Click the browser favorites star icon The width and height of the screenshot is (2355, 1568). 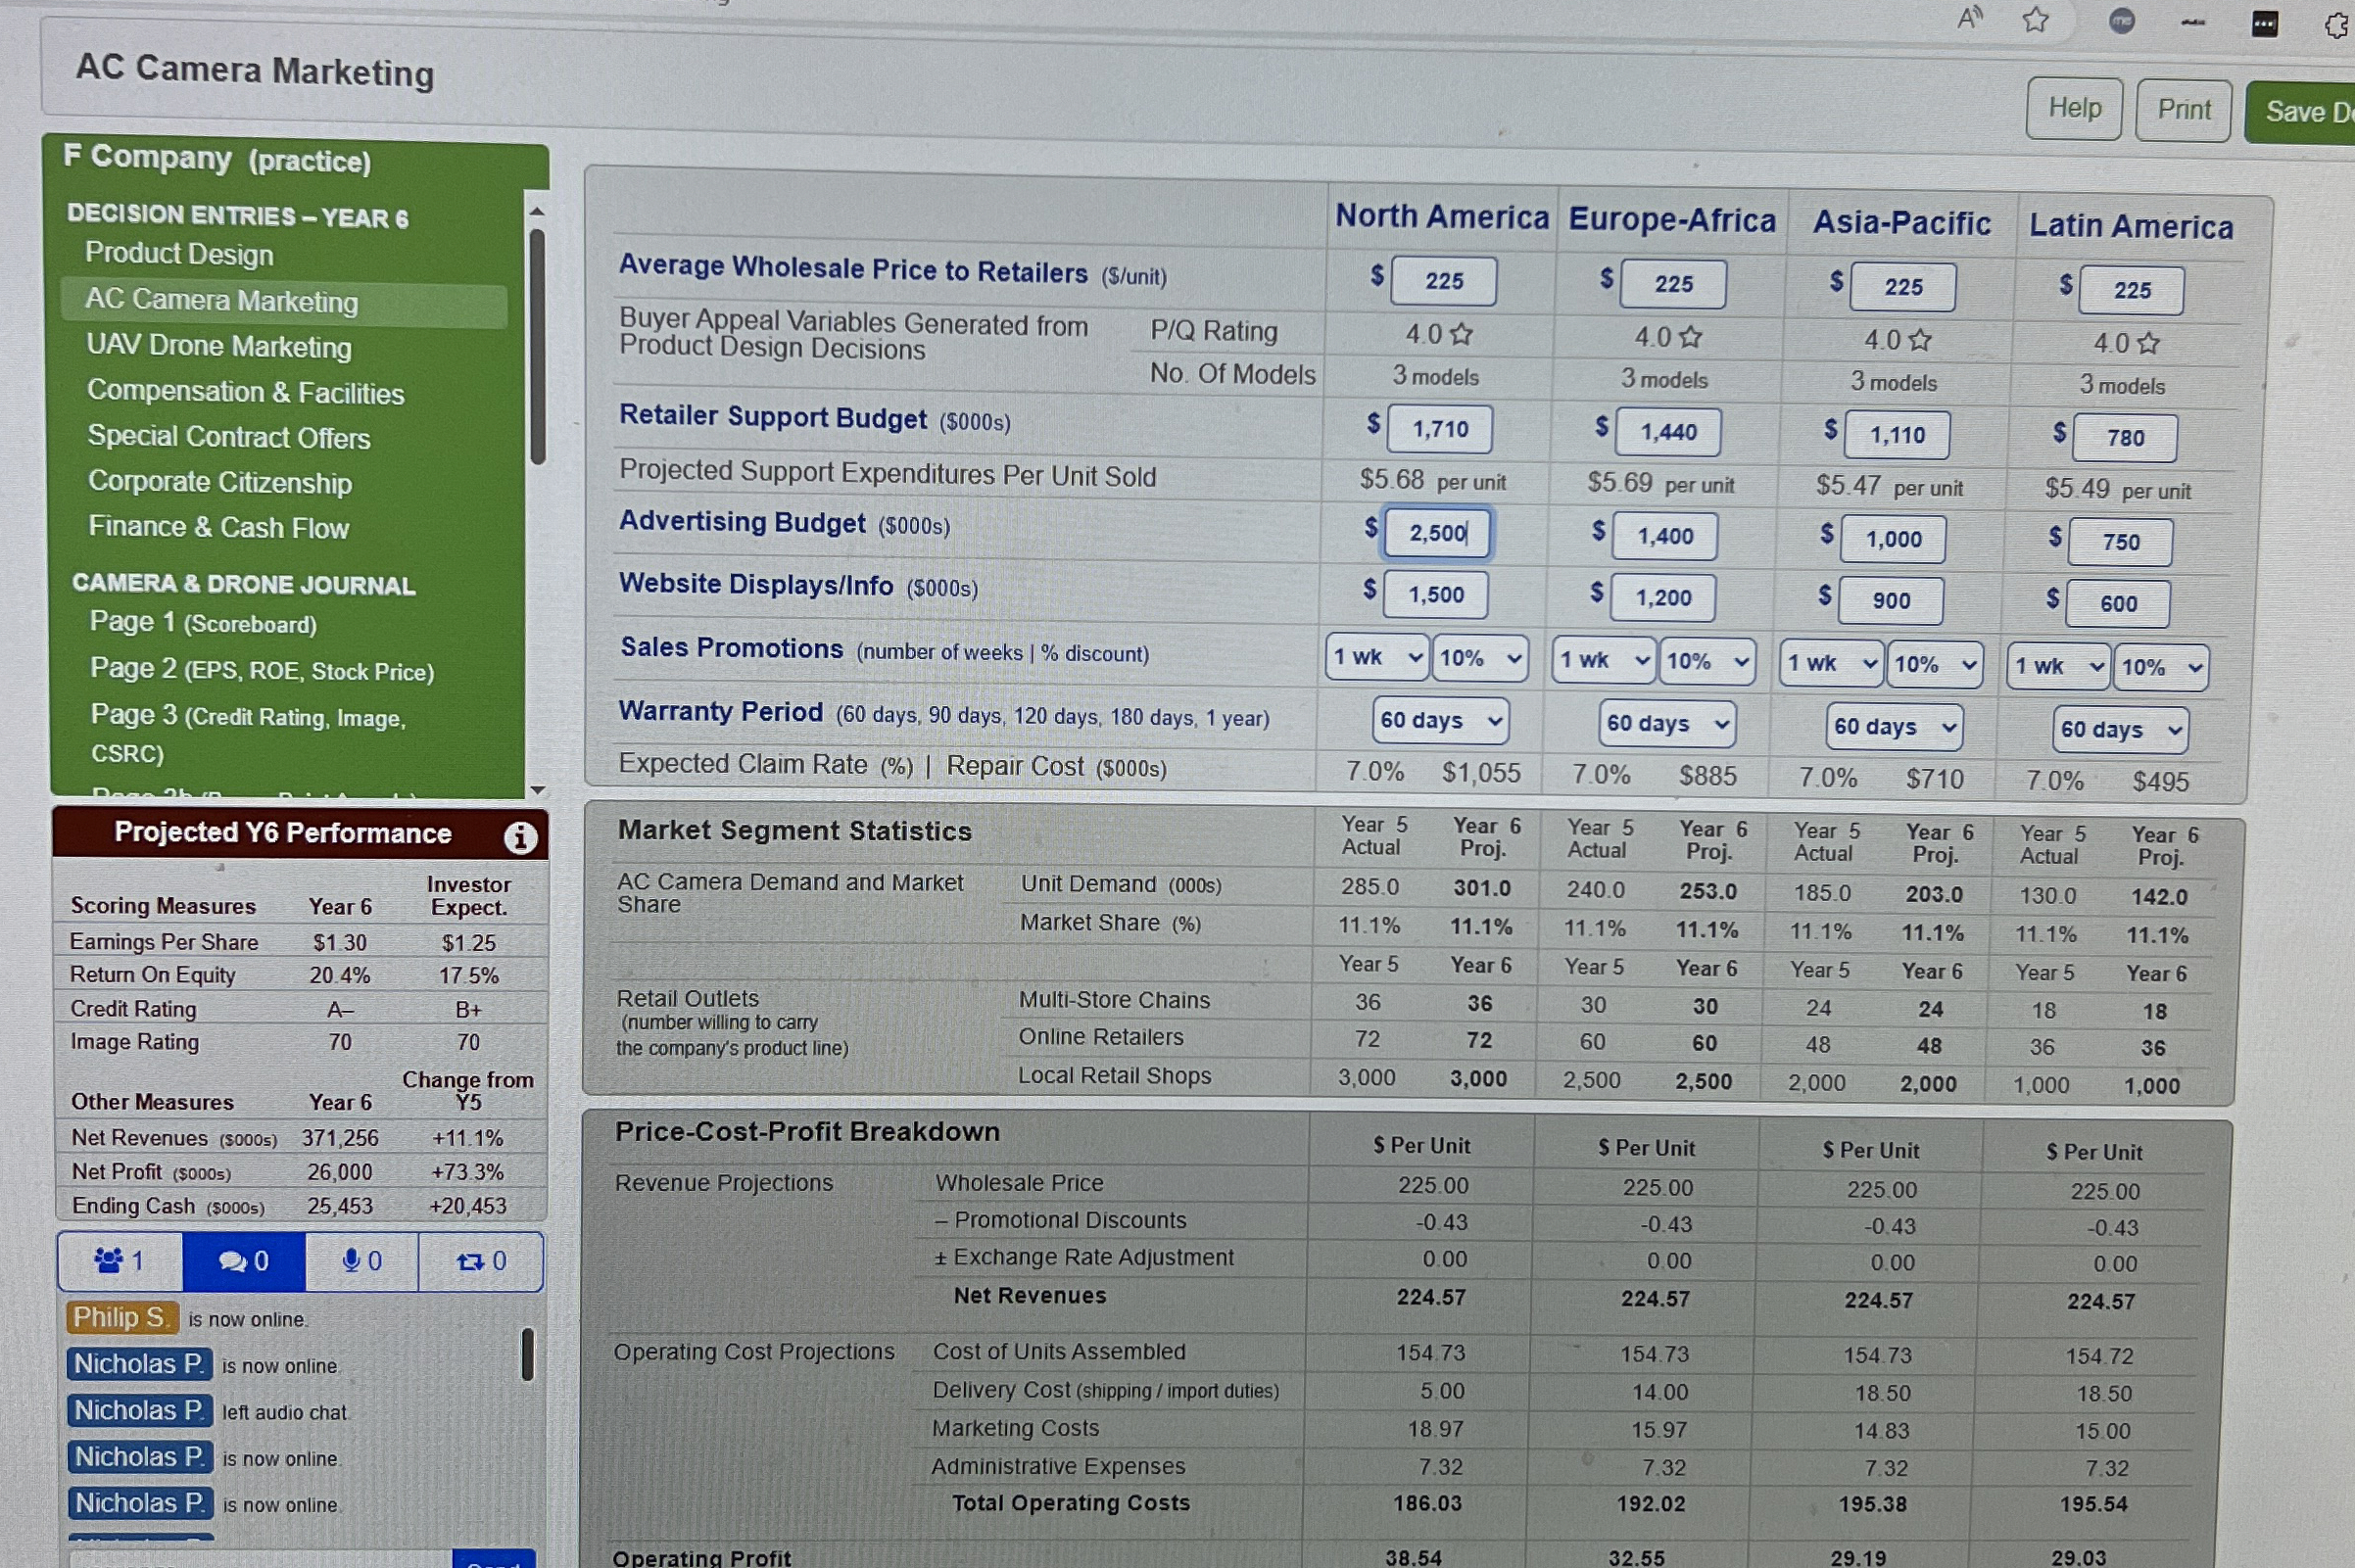[2035, 19]
